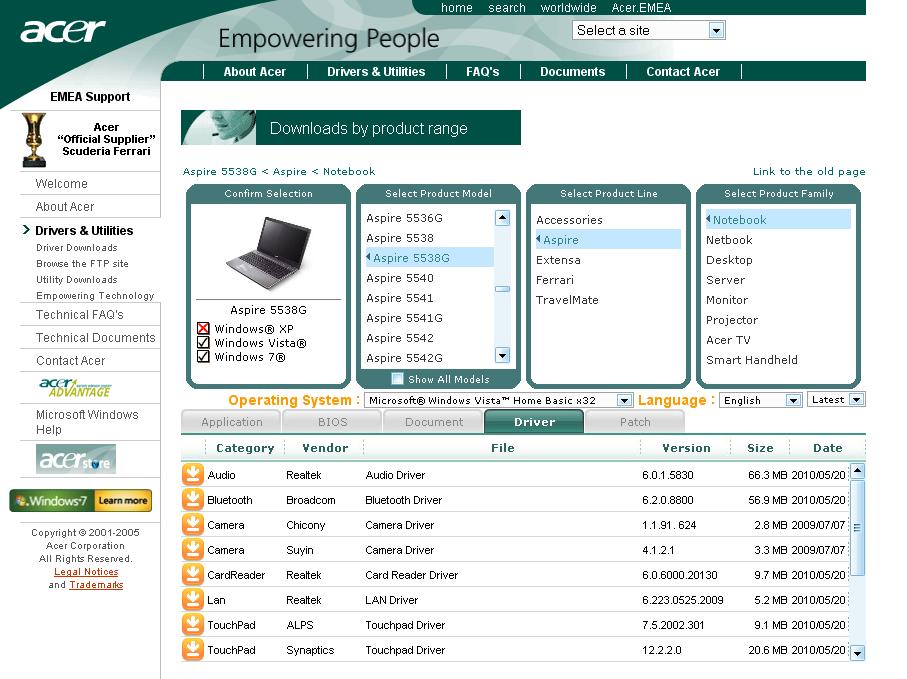Viewport: 907px width, 679px height.
Task: Click the driver table scroll up arrow
Action: pos(857,471)
